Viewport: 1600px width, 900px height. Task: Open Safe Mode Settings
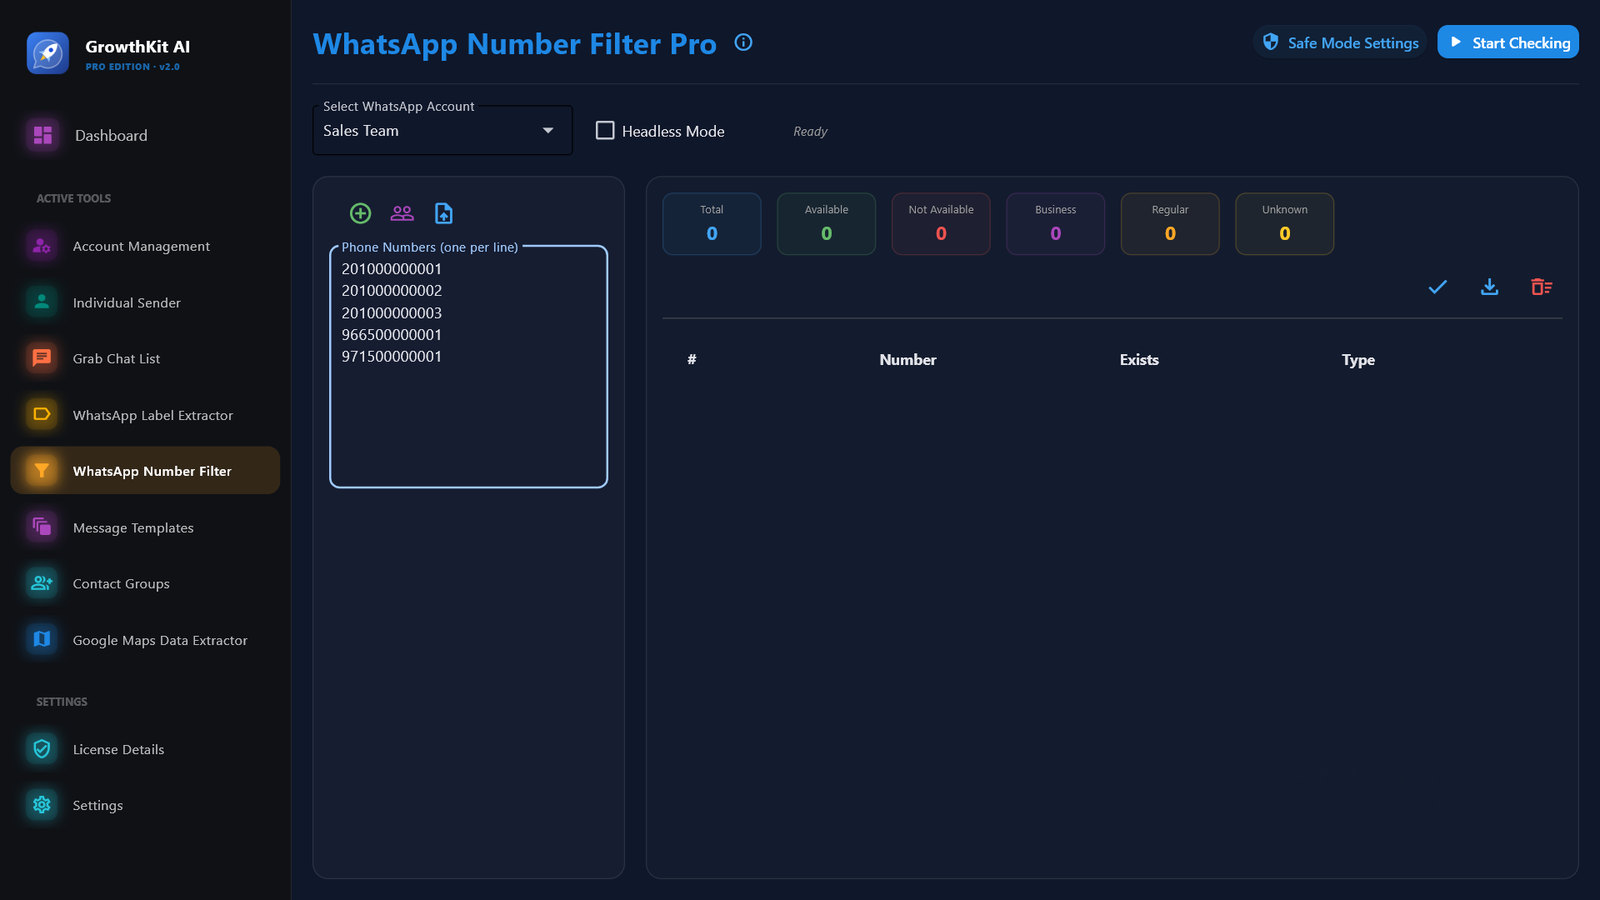[x=1340, y=42]
